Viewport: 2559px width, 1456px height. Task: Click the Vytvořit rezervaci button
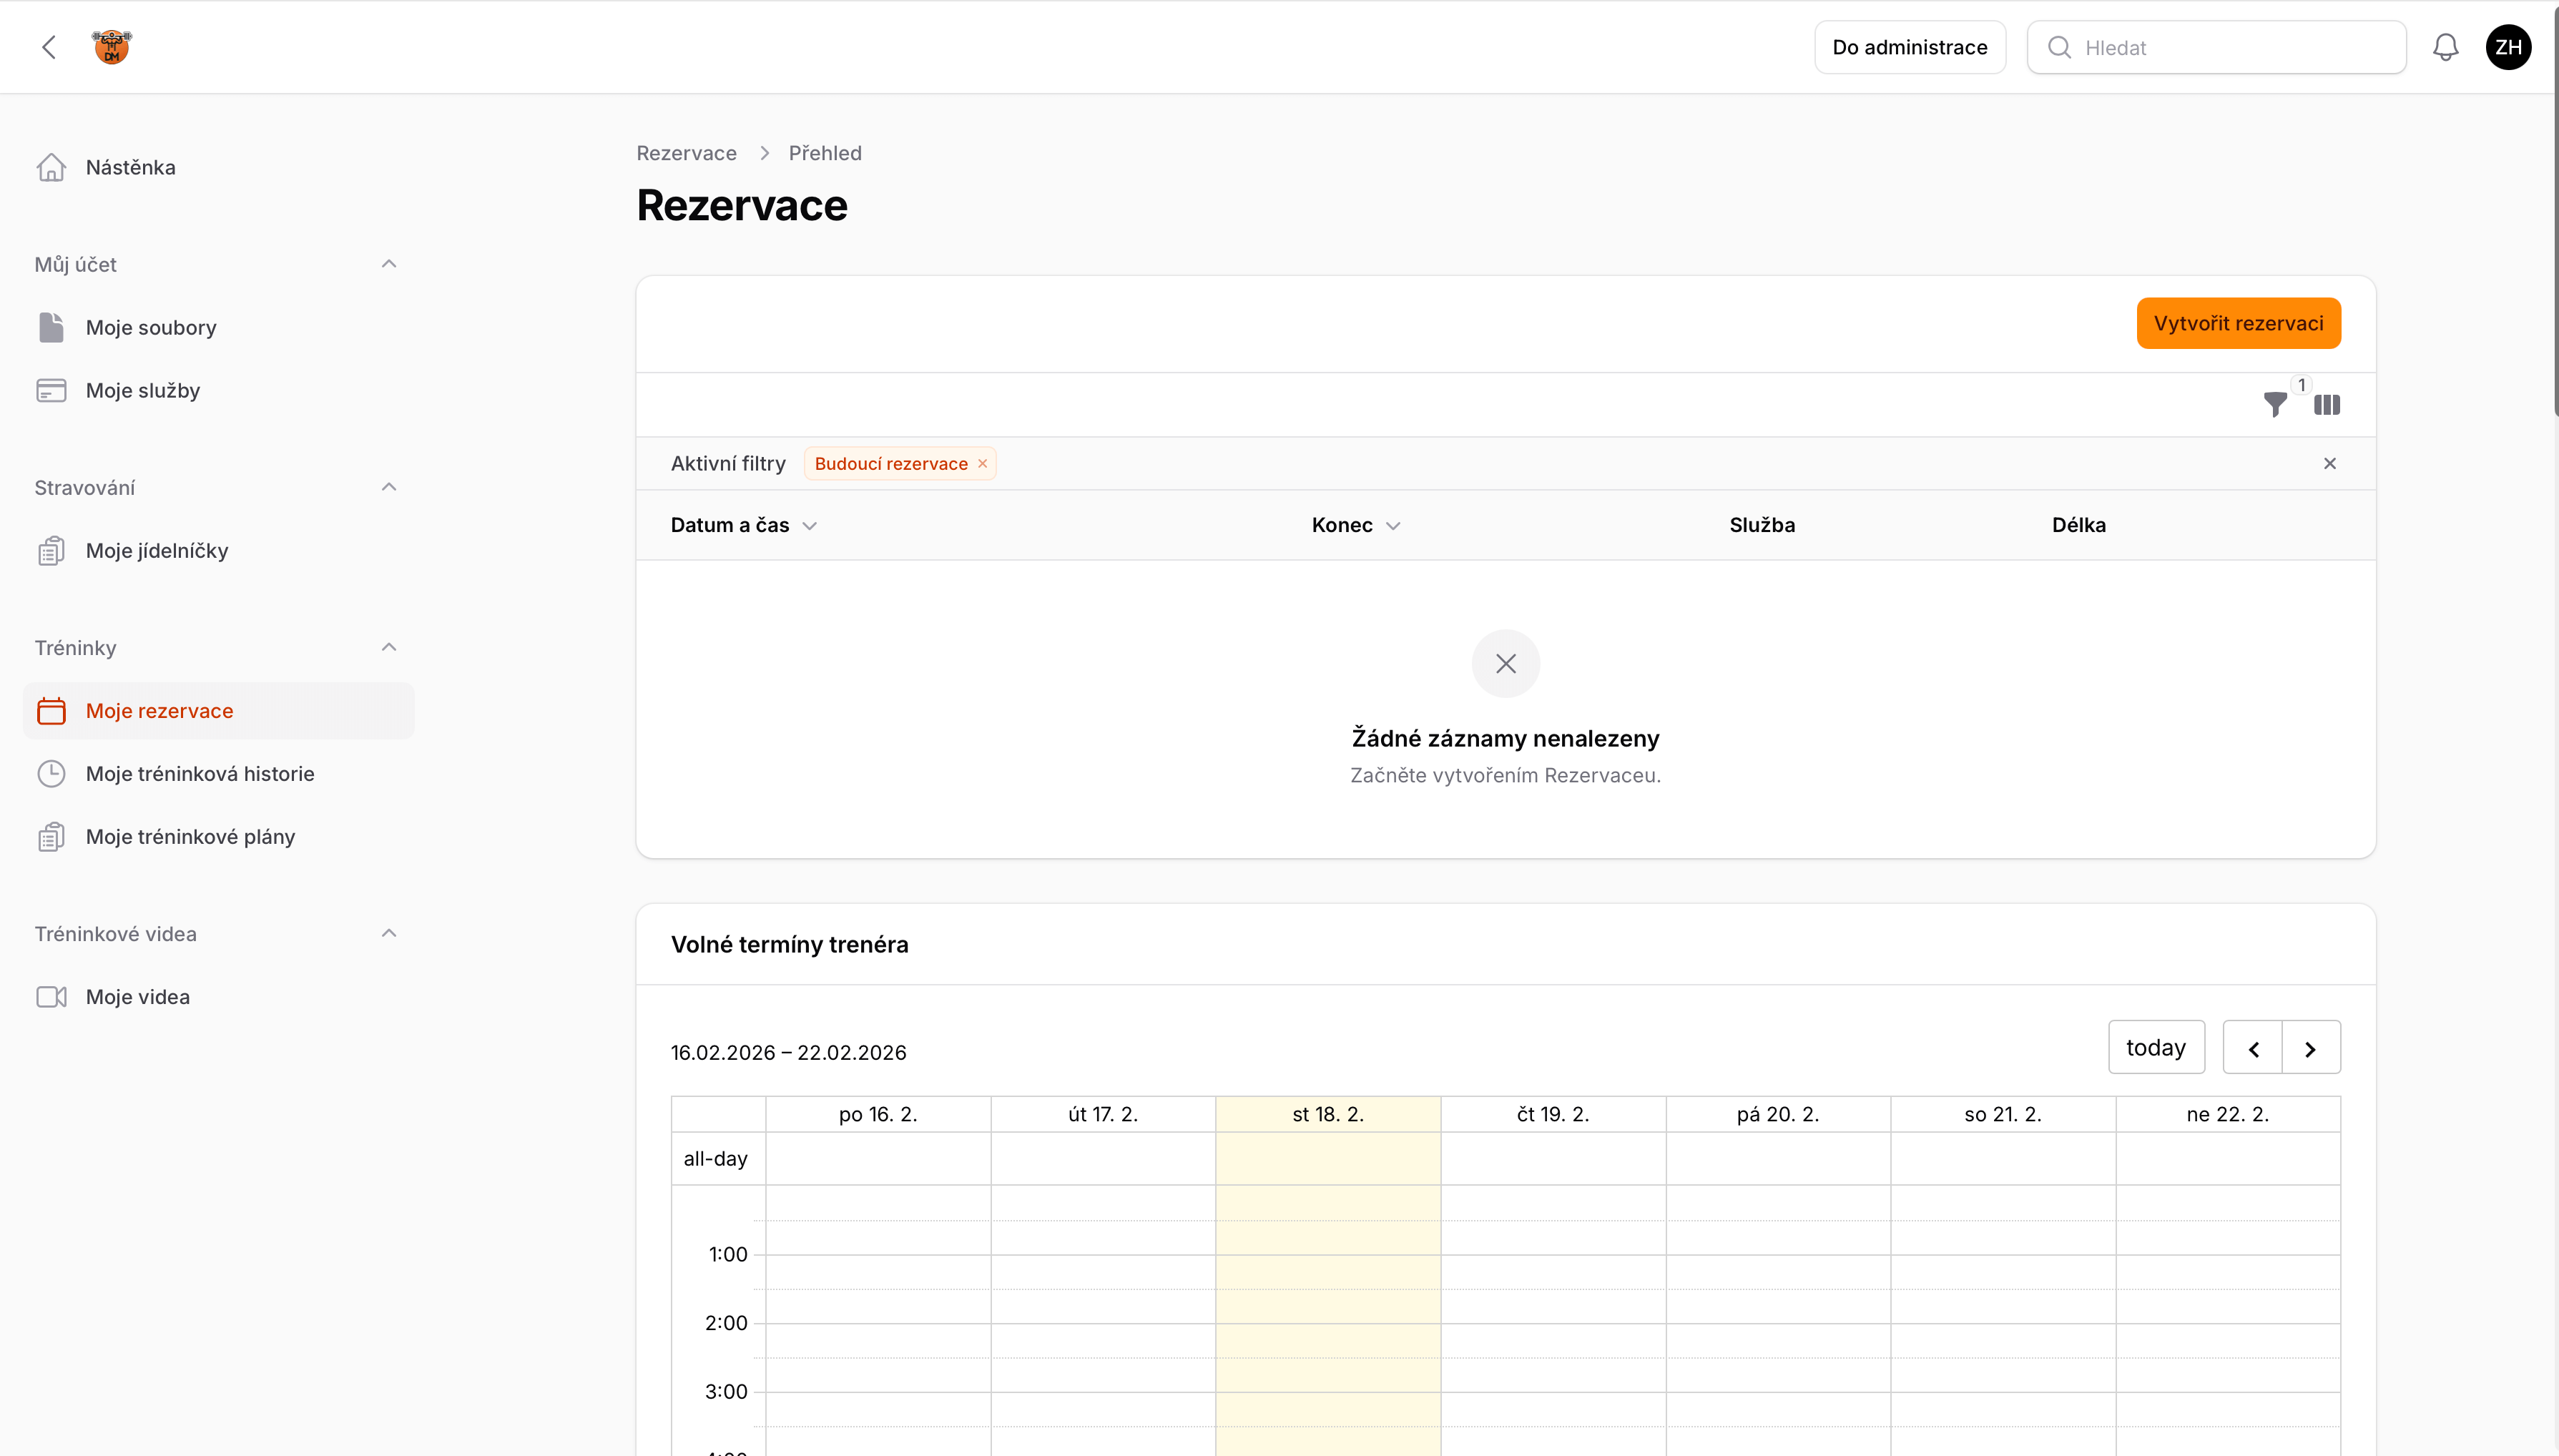pos(2238,323)
